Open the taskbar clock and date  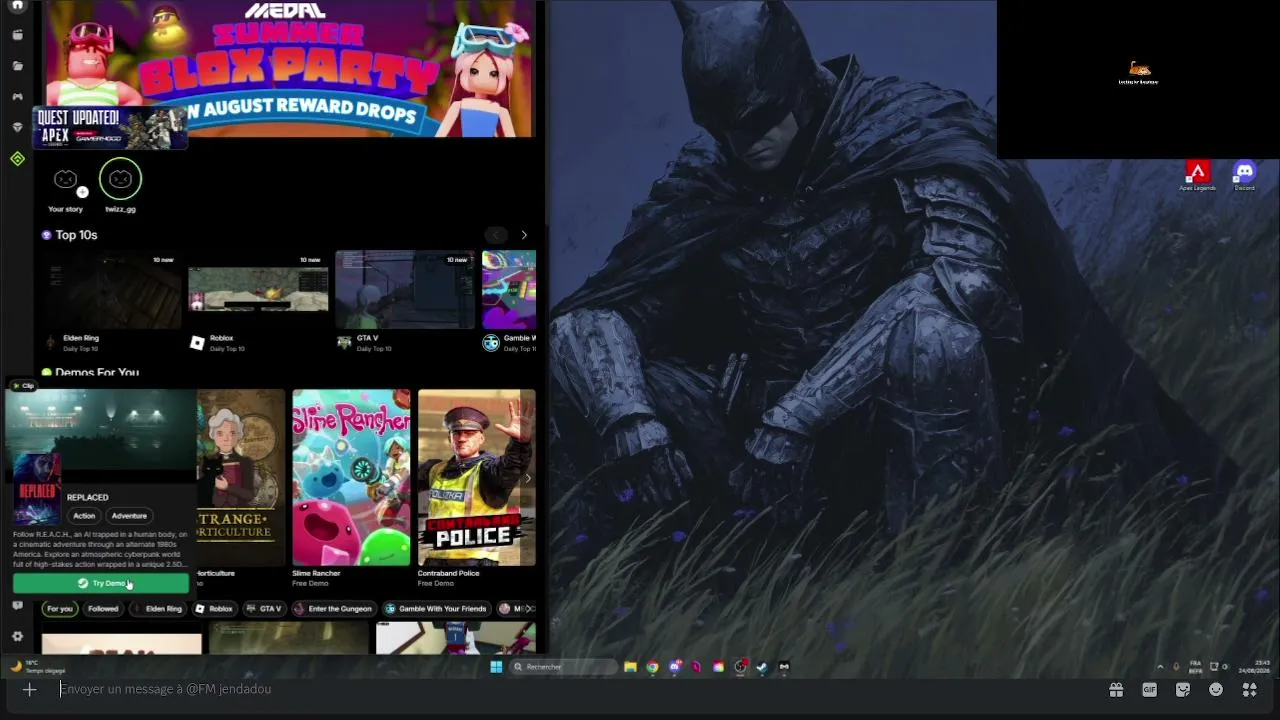point(1254,667)
